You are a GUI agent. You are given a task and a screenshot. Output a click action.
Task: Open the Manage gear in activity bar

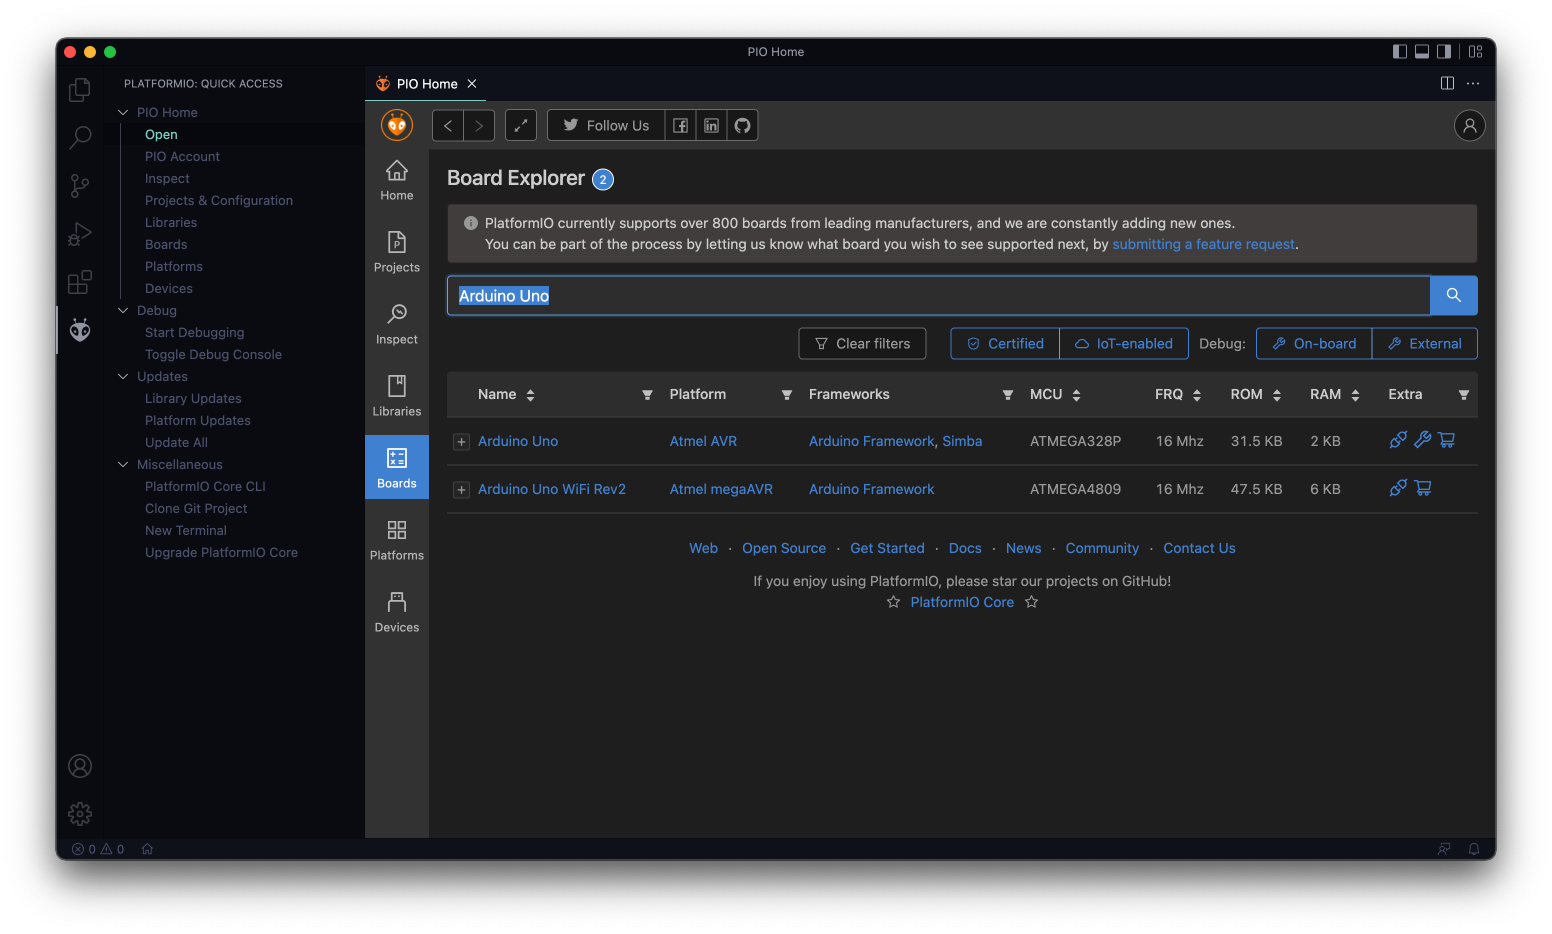point(80,814)
